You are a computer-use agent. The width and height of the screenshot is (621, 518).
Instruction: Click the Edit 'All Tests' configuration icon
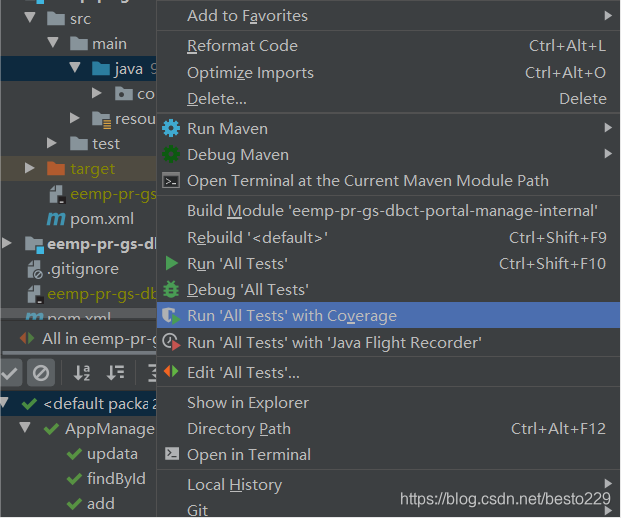point(171,371)
